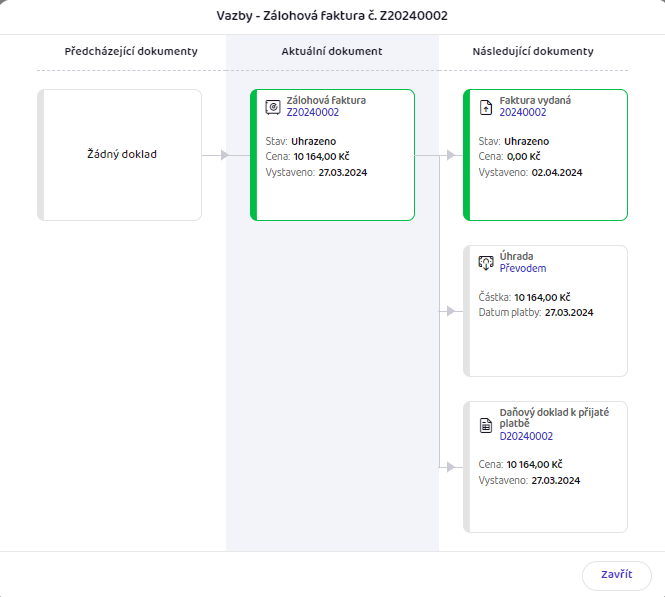This screenshot has width=665, height=597.
Task: Click the green status bar of Zálohová faktura card
Action: [x=254, y=155]
